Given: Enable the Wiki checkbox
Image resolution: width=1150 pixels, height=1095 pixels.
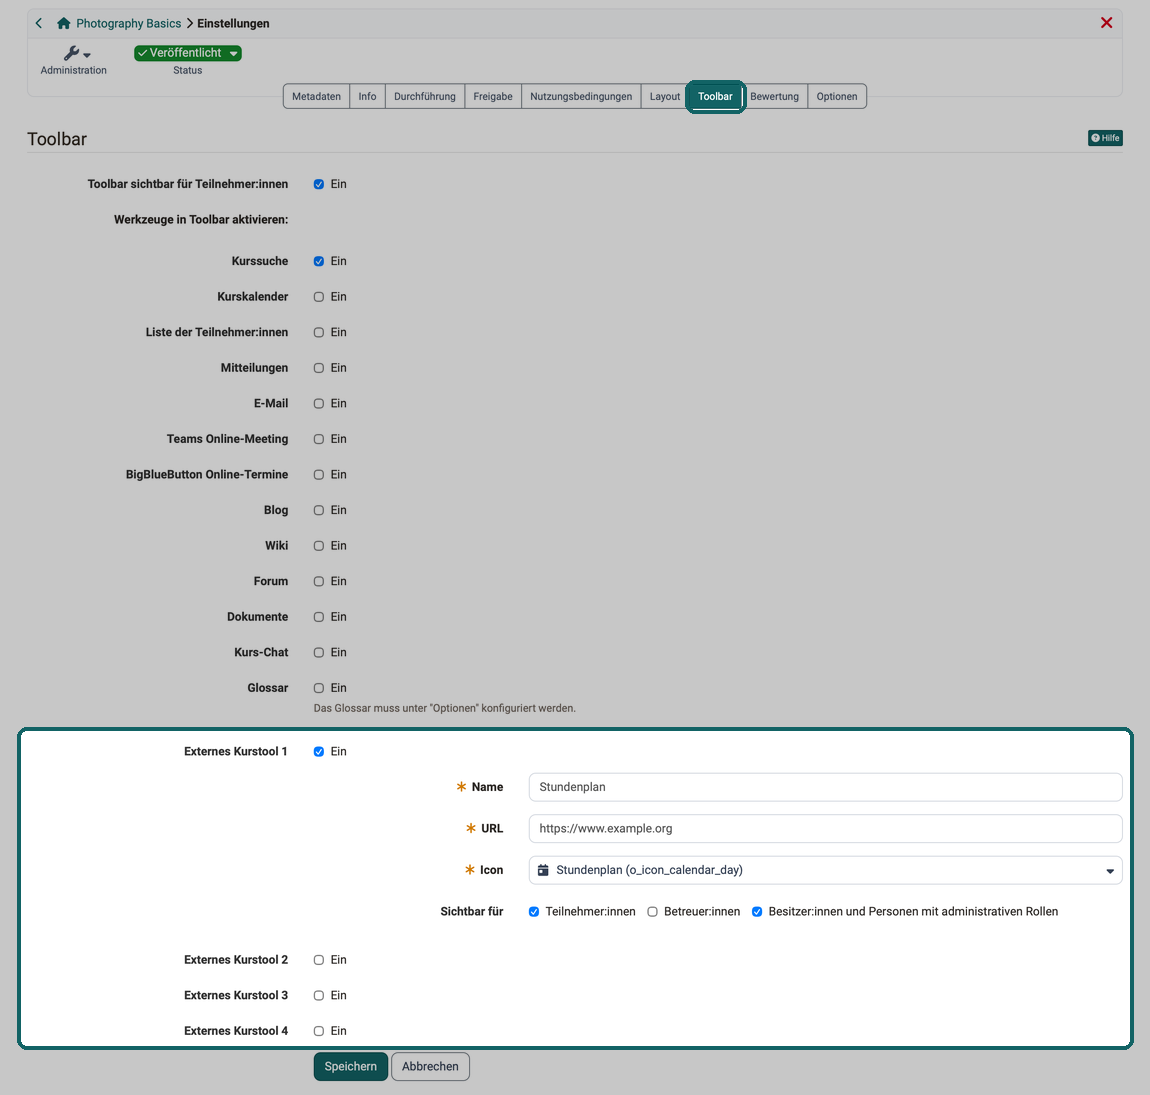Looking at the screenshot, I should (x=318, y=546).
